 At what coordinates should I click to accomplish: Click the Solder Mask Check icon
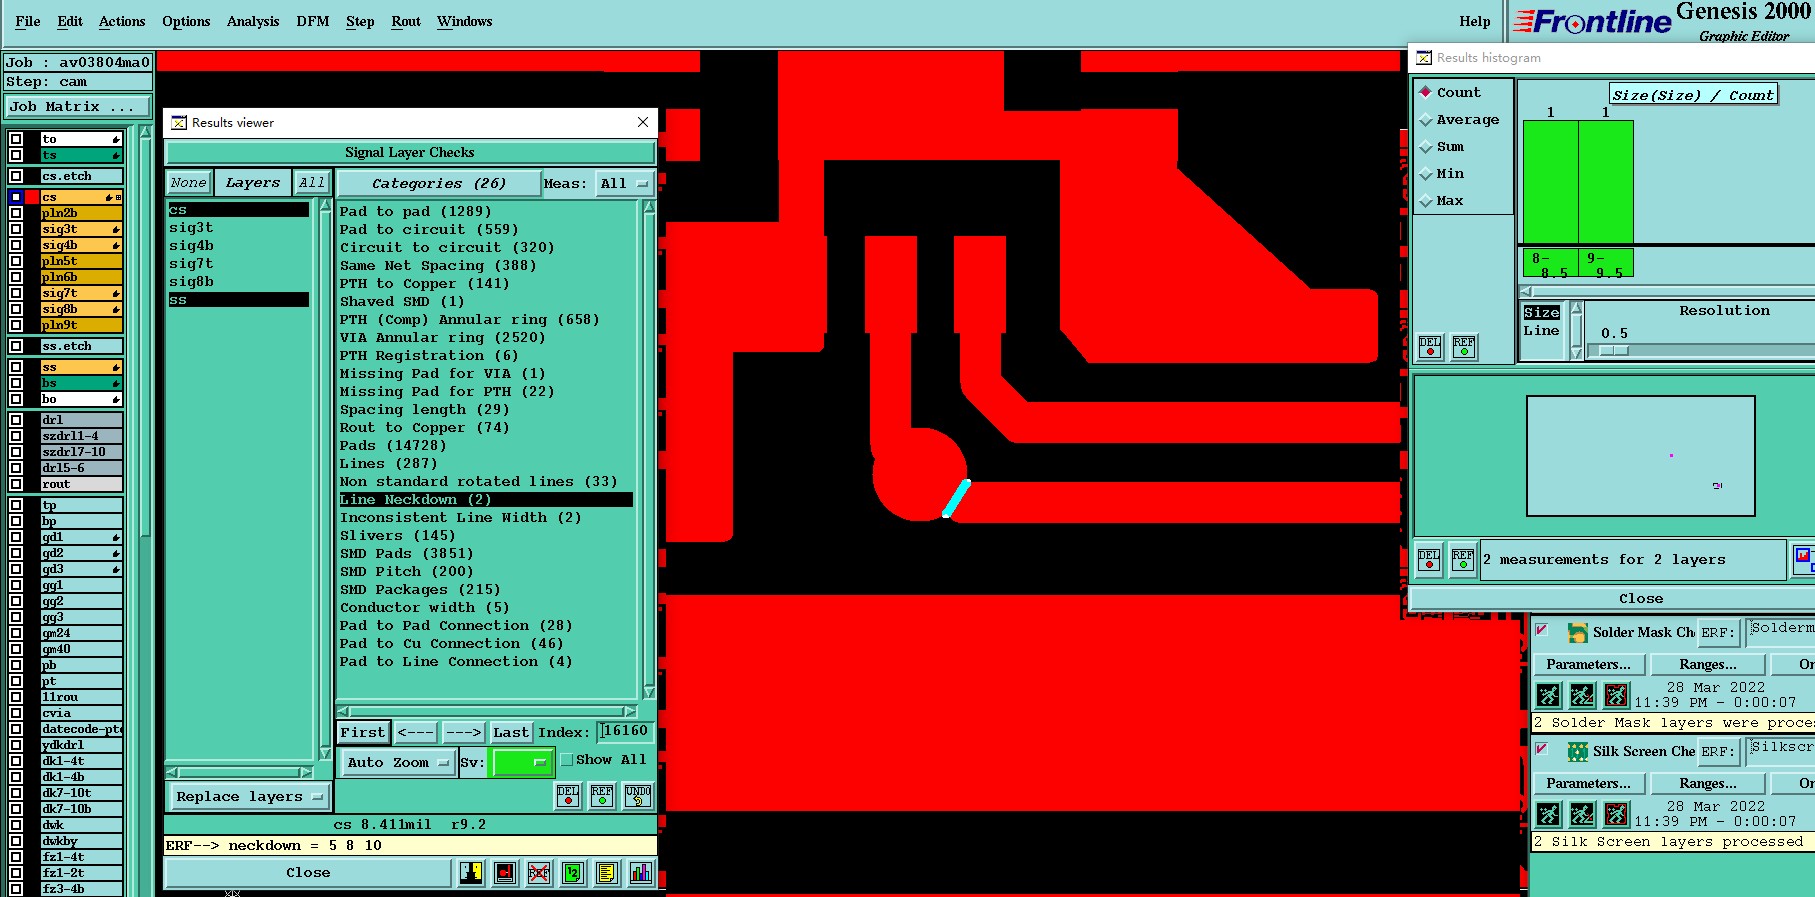1578,632
